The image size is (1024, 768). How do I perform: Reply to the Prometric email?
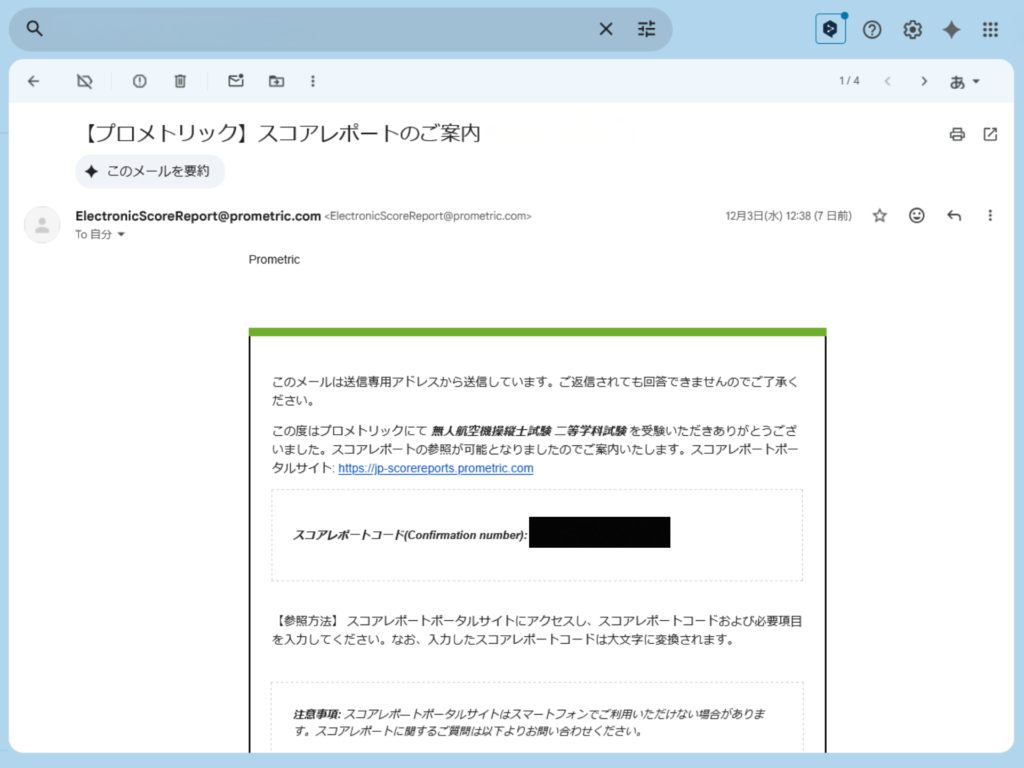(x=953, y=215)
